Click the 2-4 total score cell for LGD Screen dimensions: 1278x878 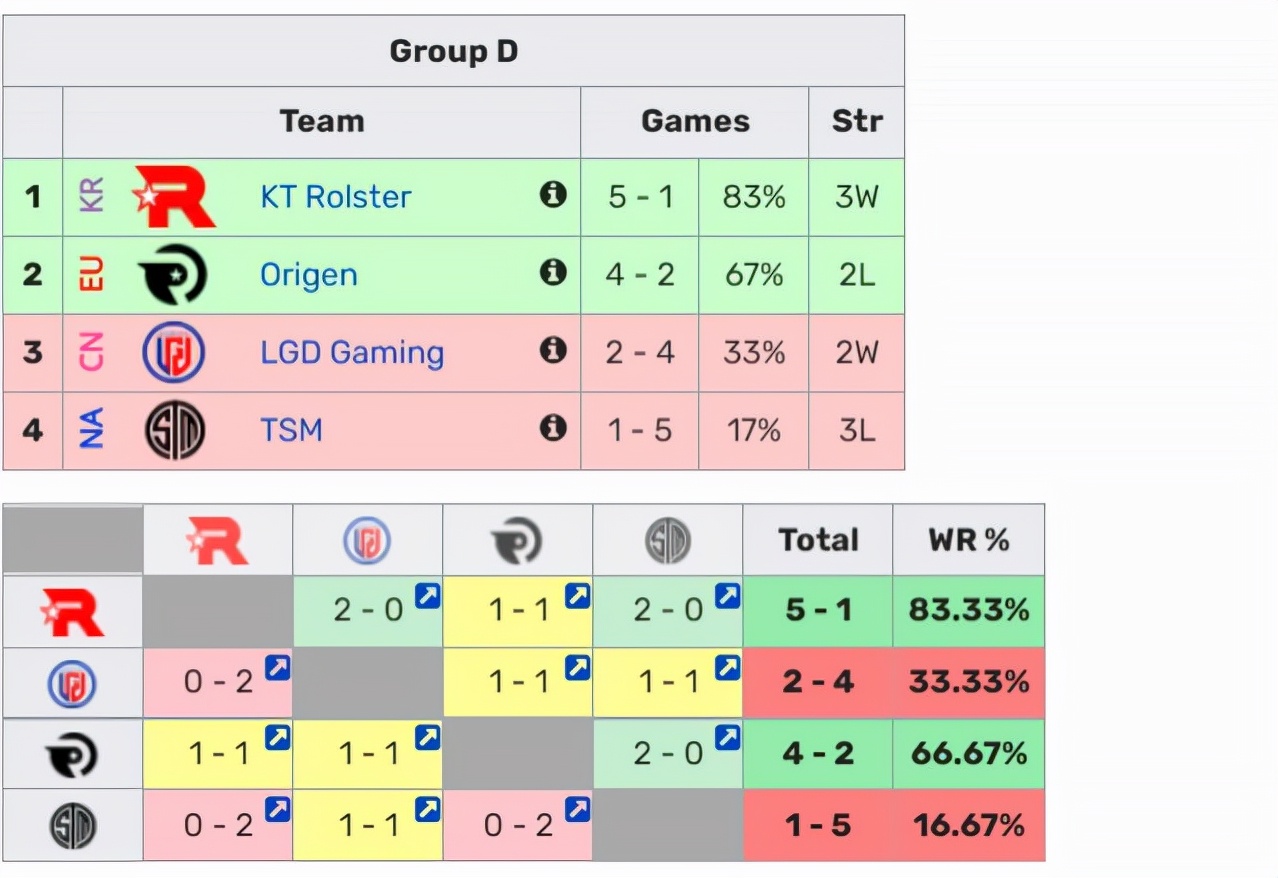point(816,682)
